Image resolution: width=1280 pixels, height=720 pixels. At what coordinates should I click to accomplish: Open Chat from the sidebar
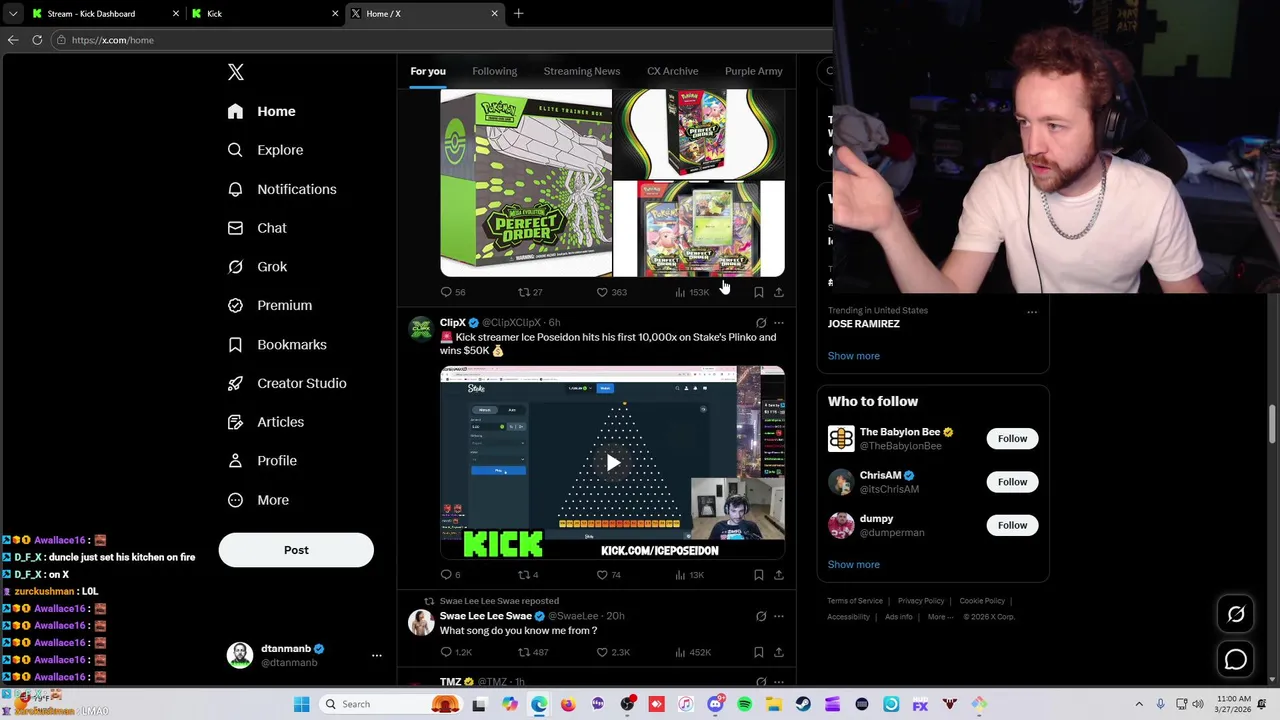pos(257,228)
